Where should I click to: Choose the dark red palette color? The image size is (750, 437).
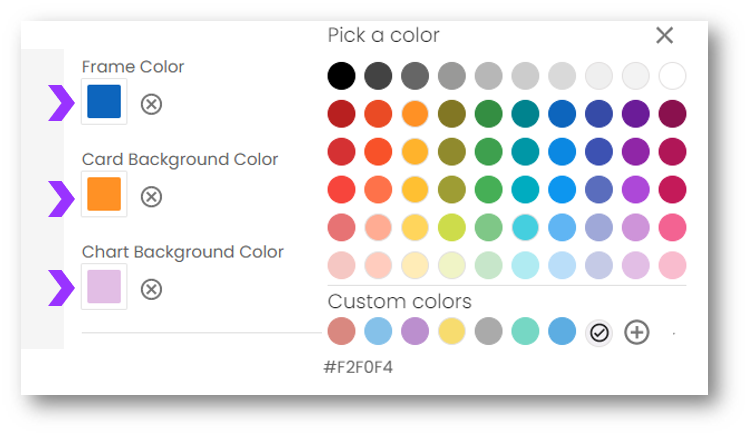341,113
